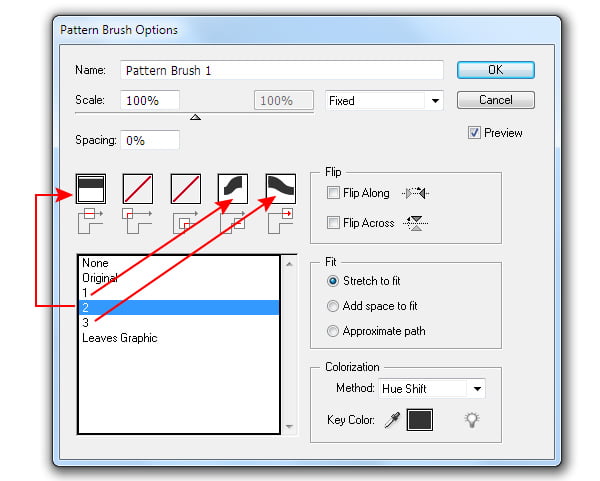Click OK to confirm brush

point(496,70)
